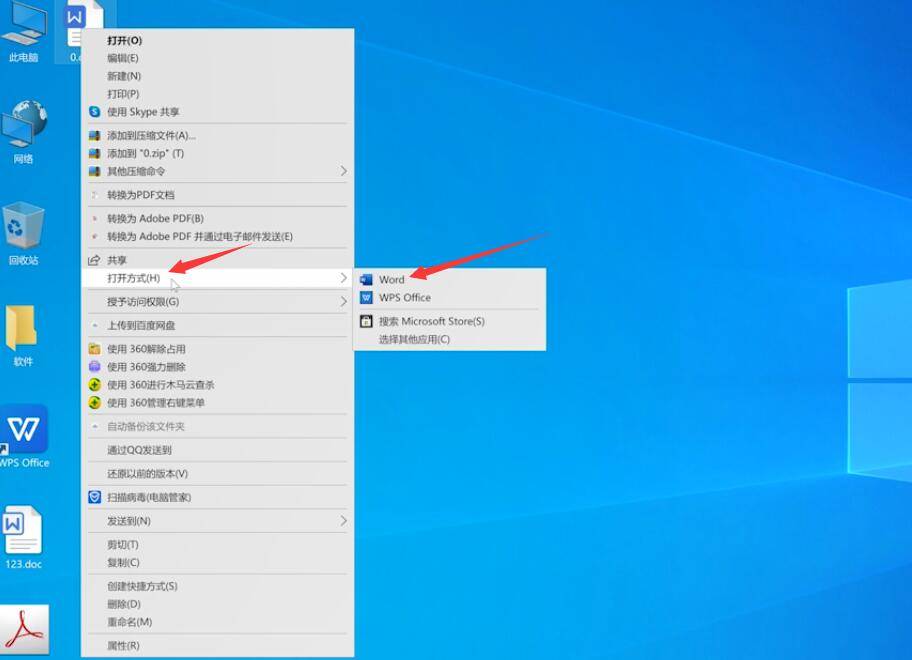Select the 网络 desktop icon

click(23, 128)
